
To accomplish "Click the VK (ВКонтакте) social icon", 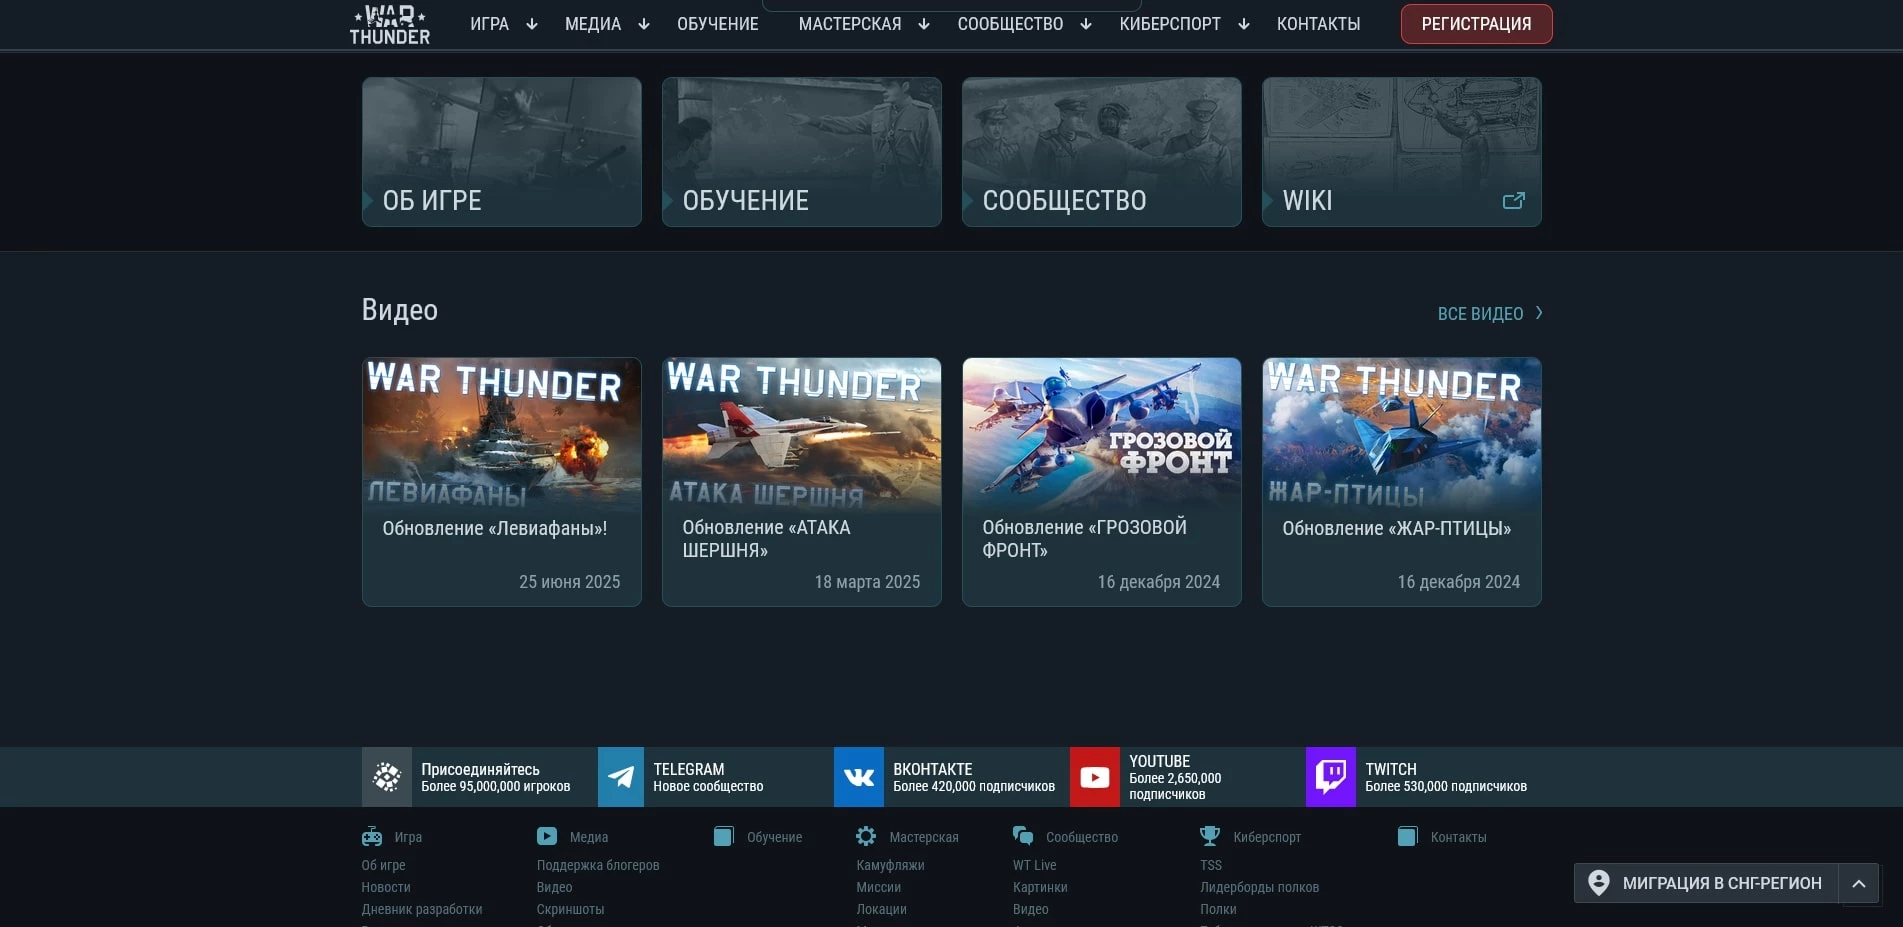I will tap(858, 777).
